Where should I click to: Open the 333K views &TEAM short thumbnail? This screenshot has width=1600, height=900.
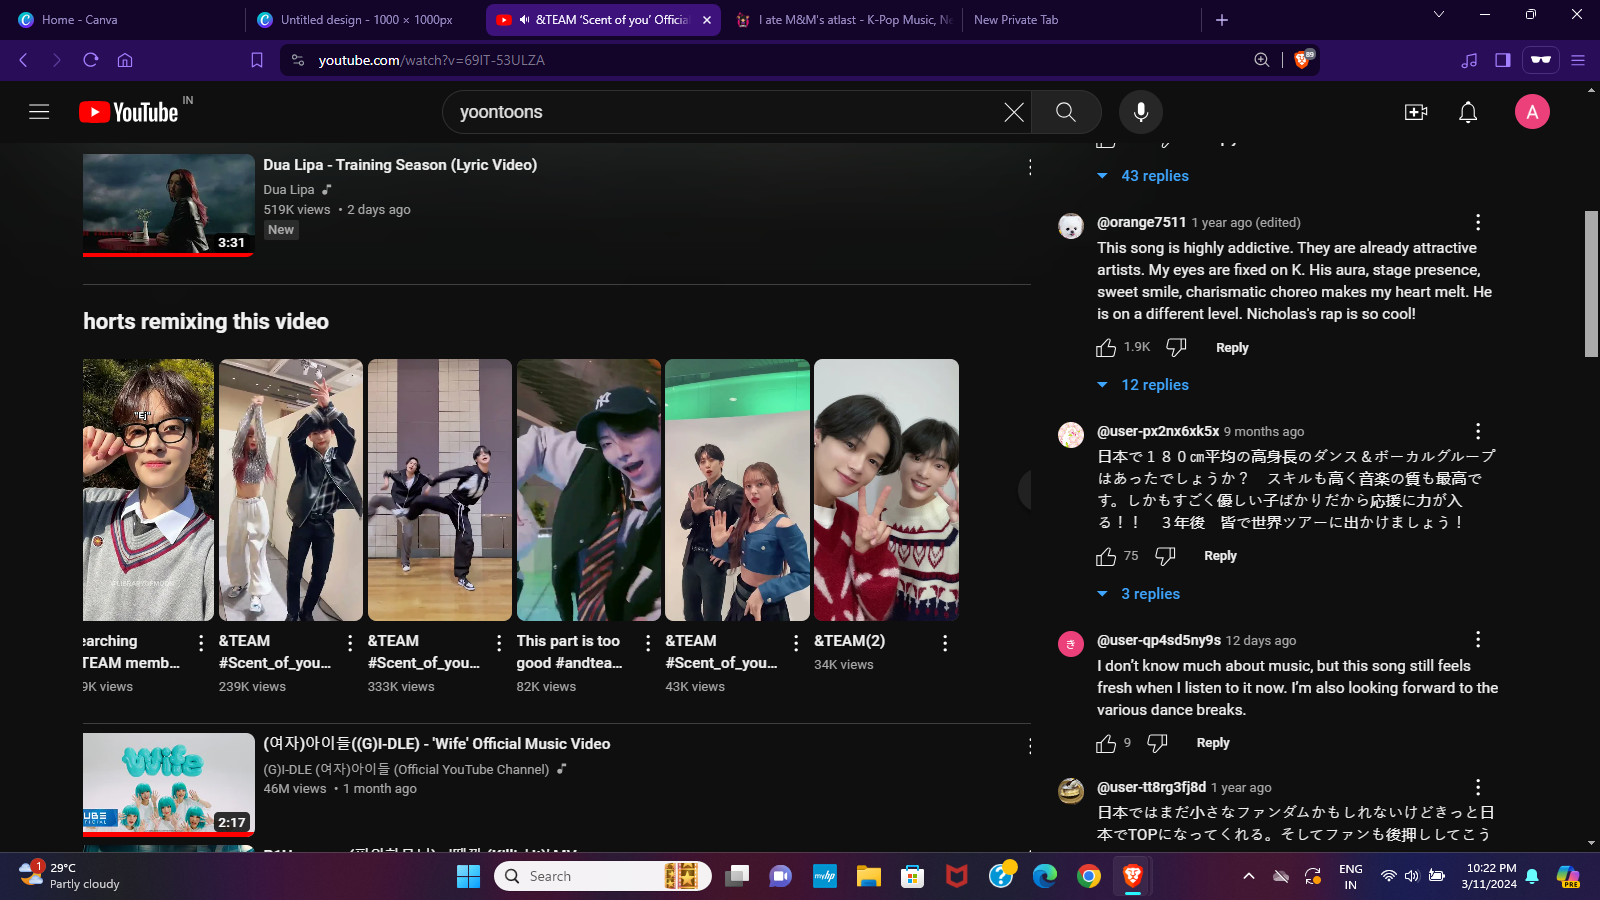coord(440,490)
